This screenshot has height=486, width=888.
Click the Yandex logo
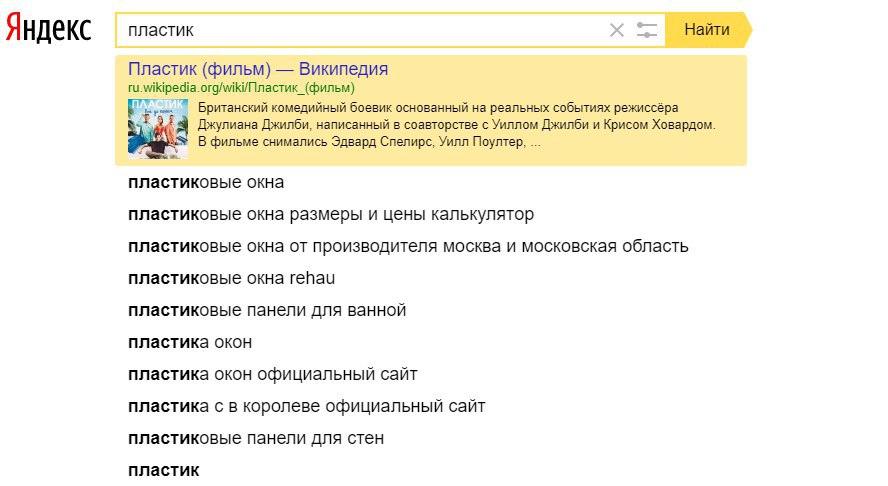(x=48, y=29)
